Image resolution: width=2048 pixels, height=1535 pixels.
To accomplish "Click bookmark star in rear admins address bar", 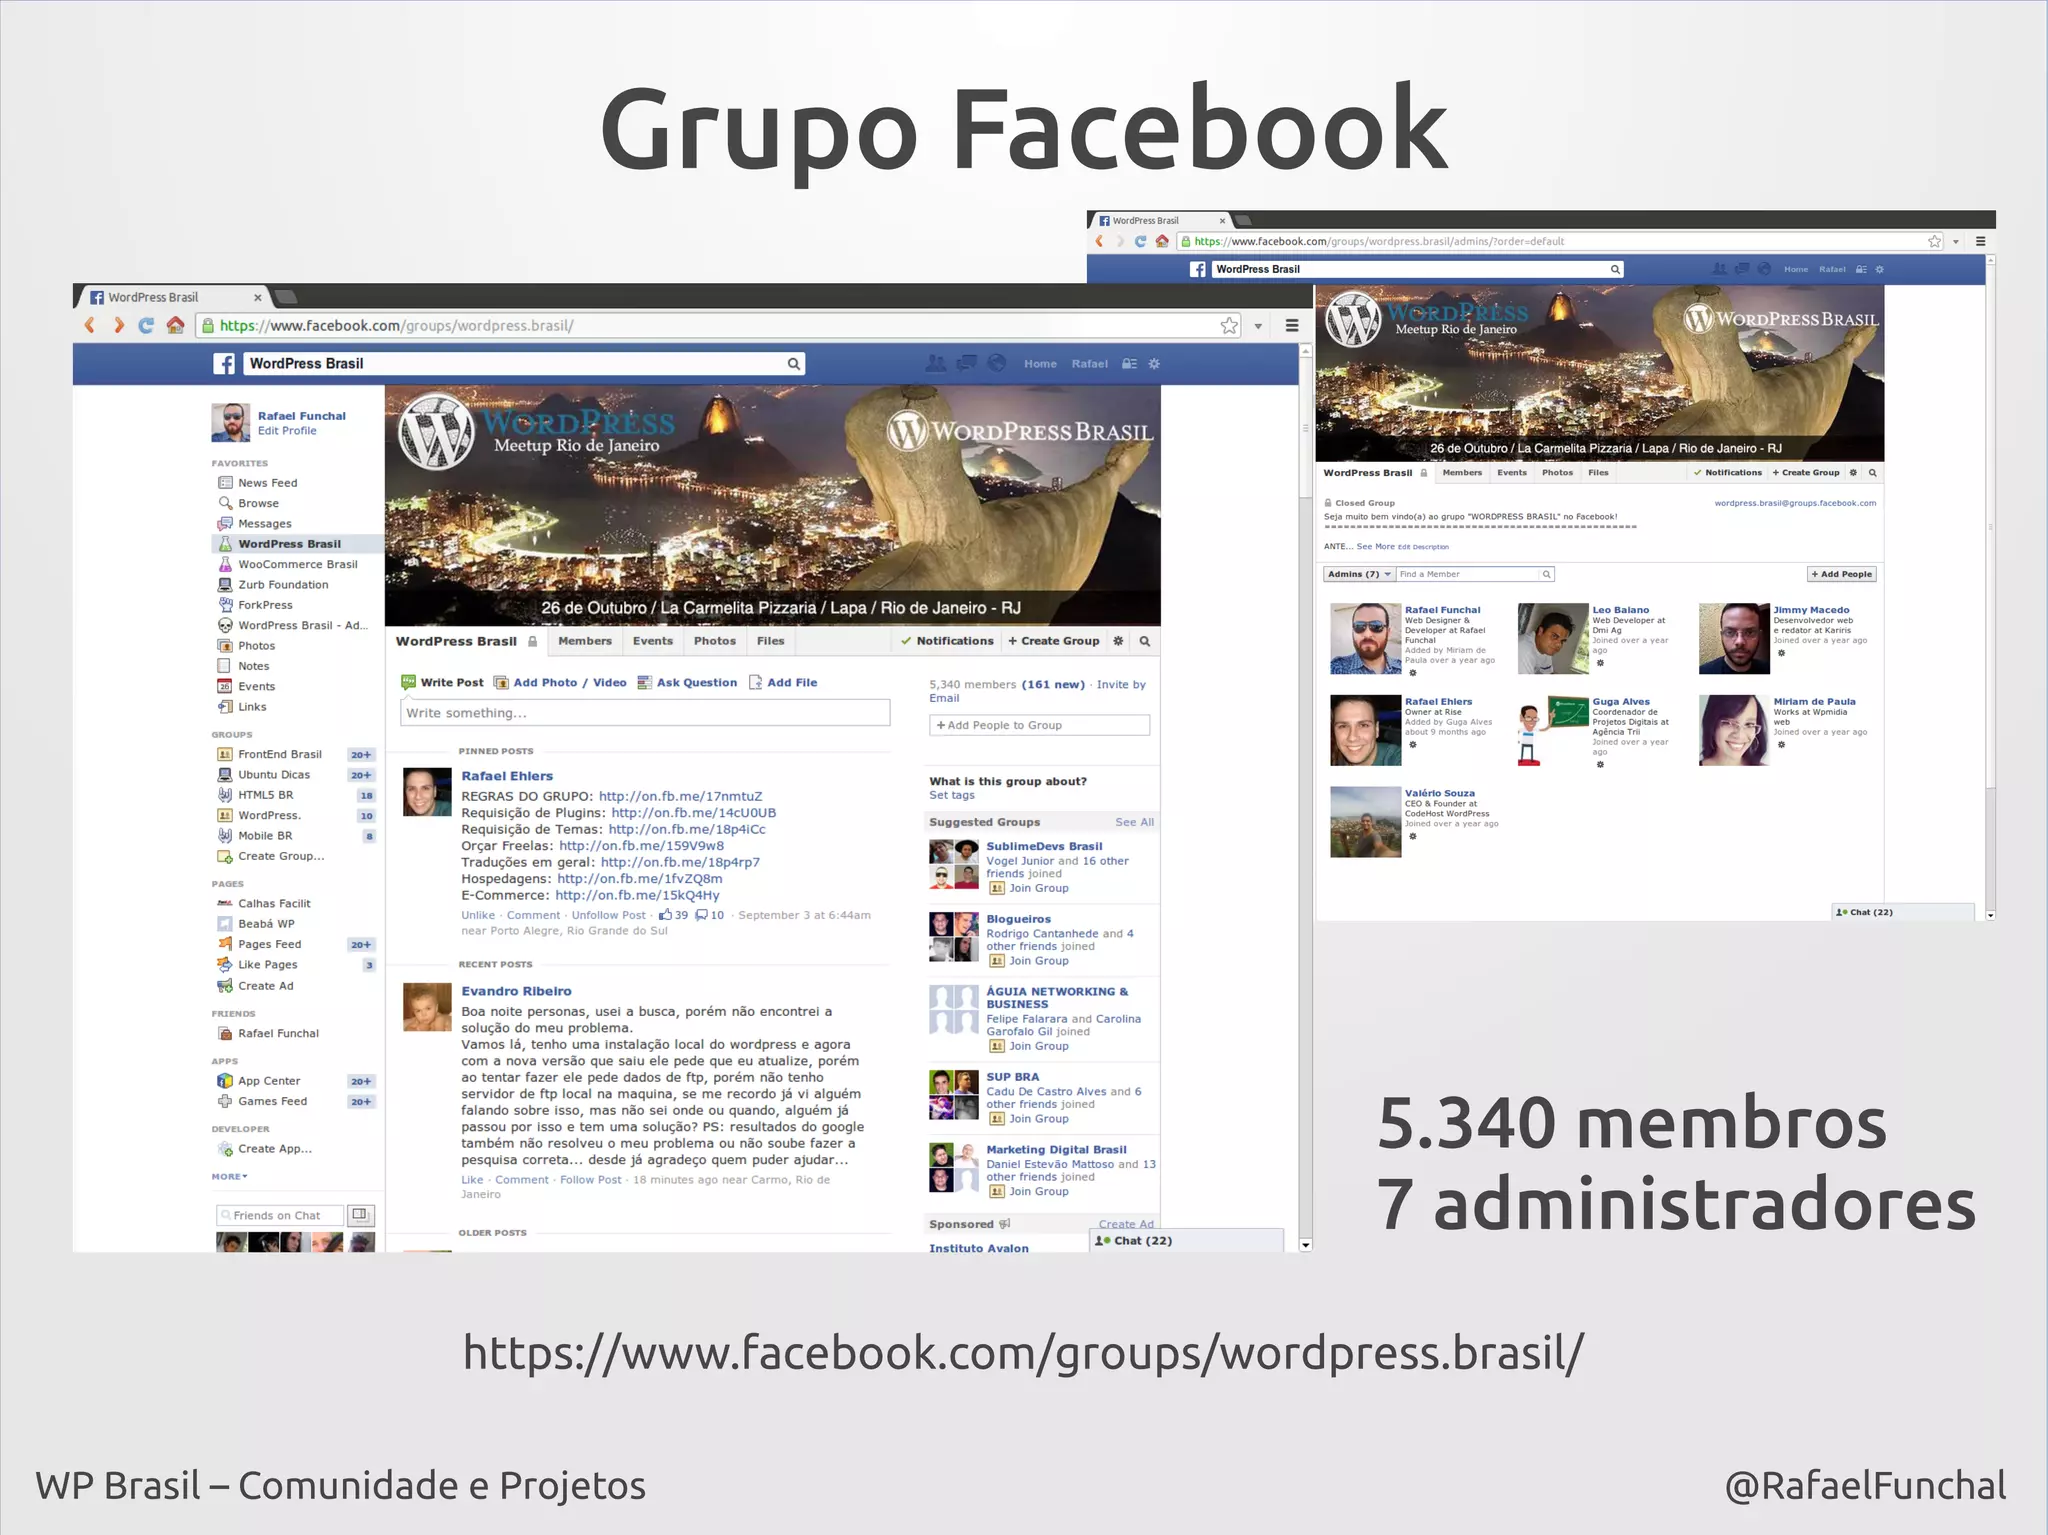I will click(x=1934, y=241).
